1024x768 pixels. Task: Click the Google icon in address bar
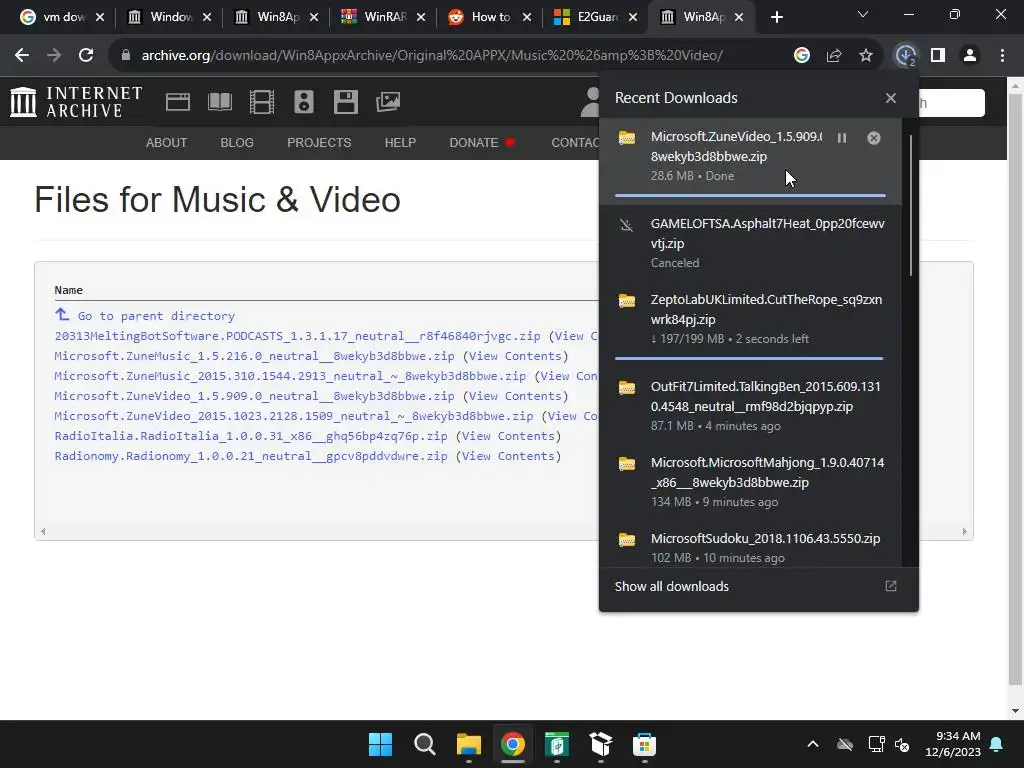[802, 56]
